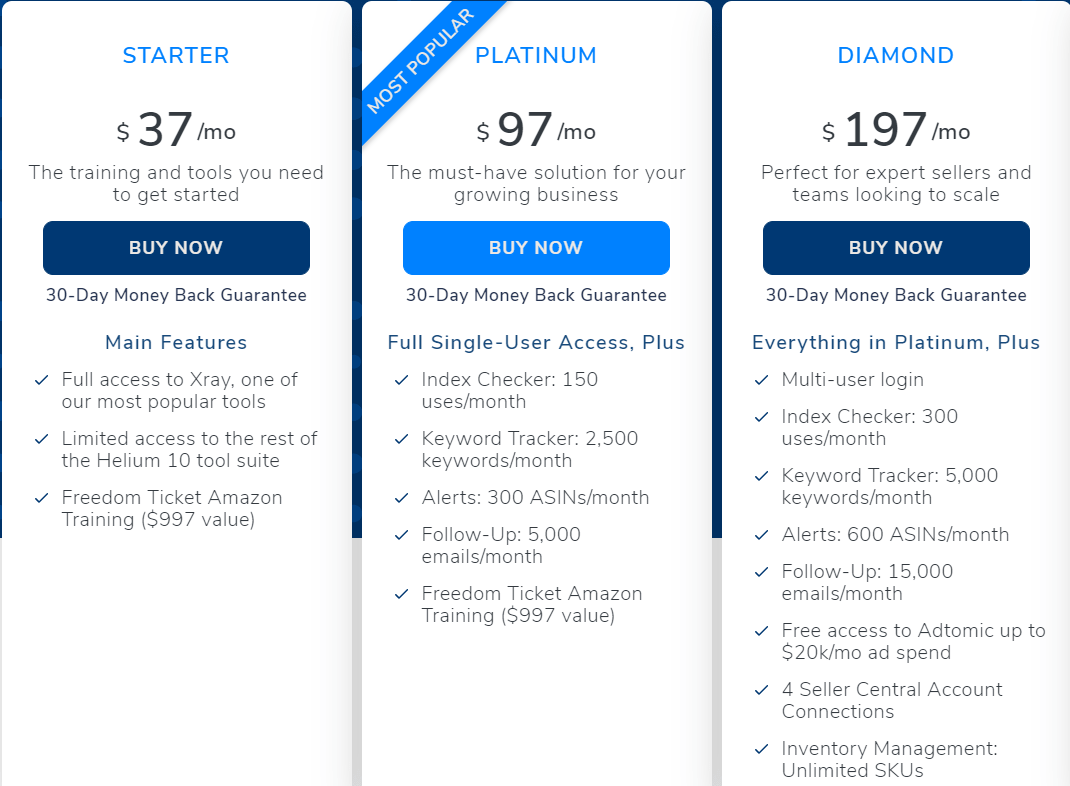Click checkmark next to 4 Seller Central Account

tap(762, 690)
